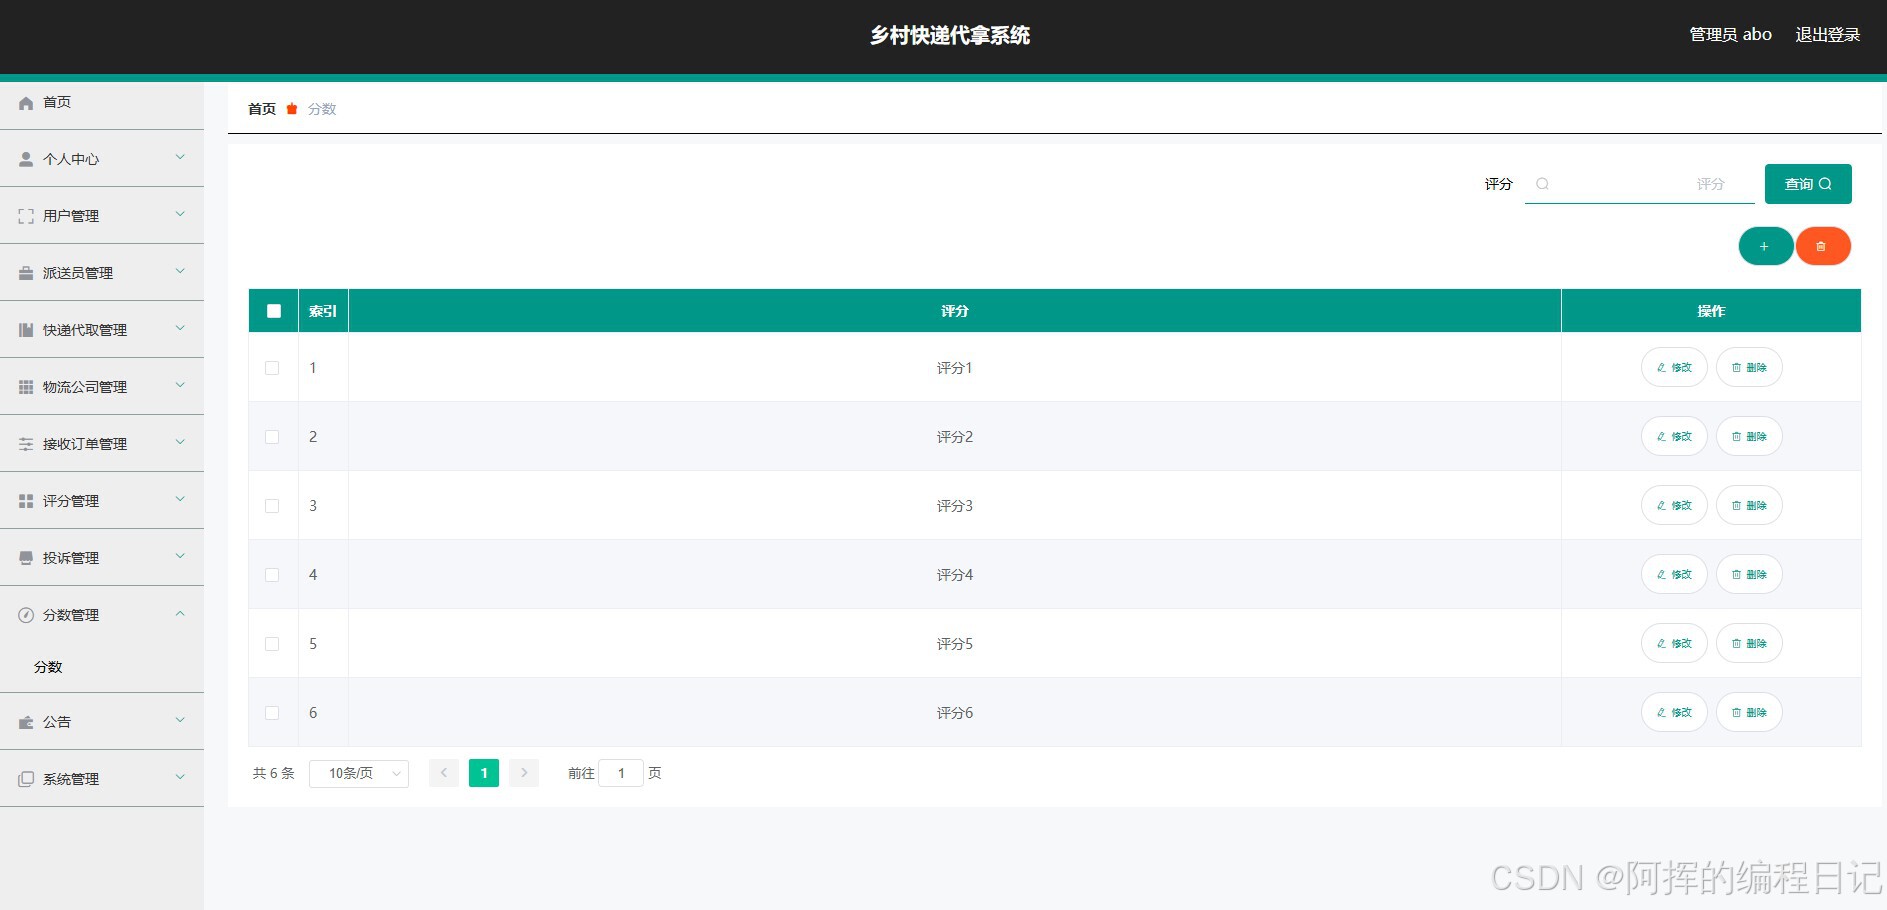Click the 前往 page number input
This screenshot has height=910, width=1887.
621,773
